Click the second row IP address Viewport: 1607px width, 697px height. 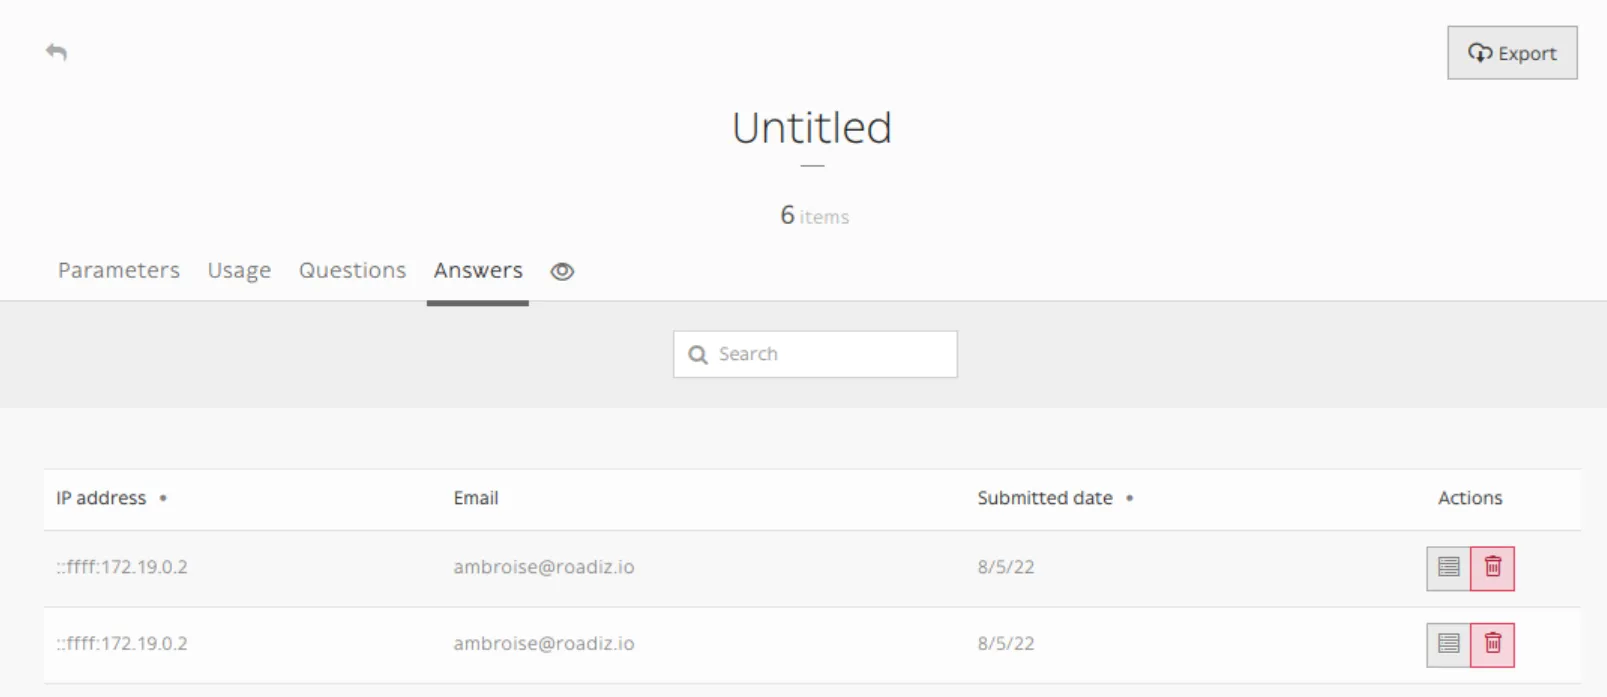(x=122, y=644)
